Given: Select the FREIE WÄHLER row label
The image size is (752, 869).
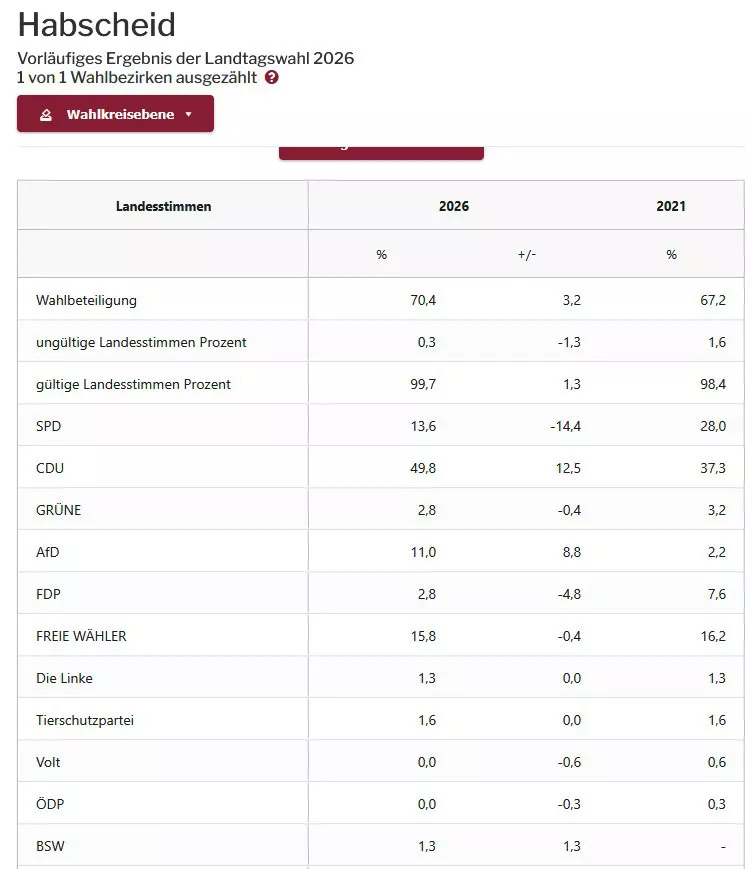Looking at the screenshot, I should [81, 636].
